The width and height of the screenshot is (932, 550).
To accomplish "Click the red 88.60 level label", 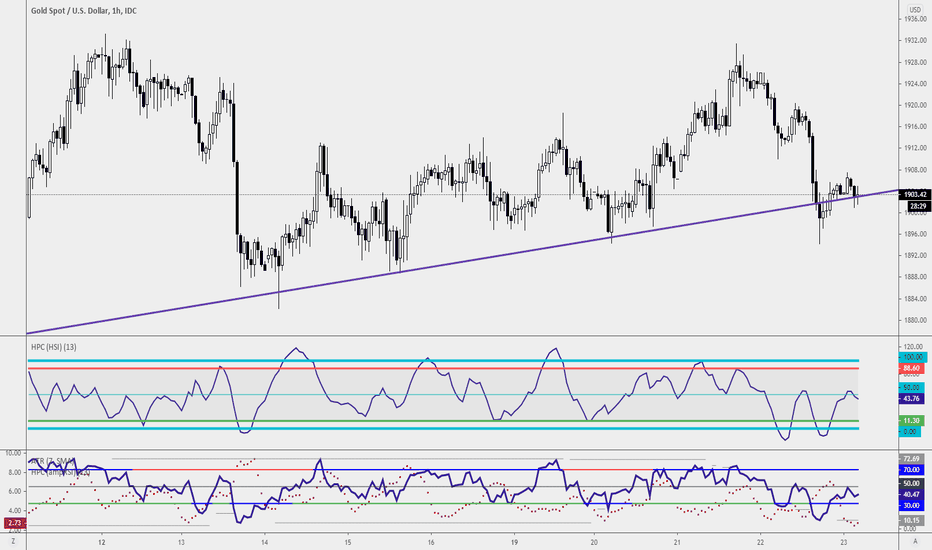I will coord(911,369).
